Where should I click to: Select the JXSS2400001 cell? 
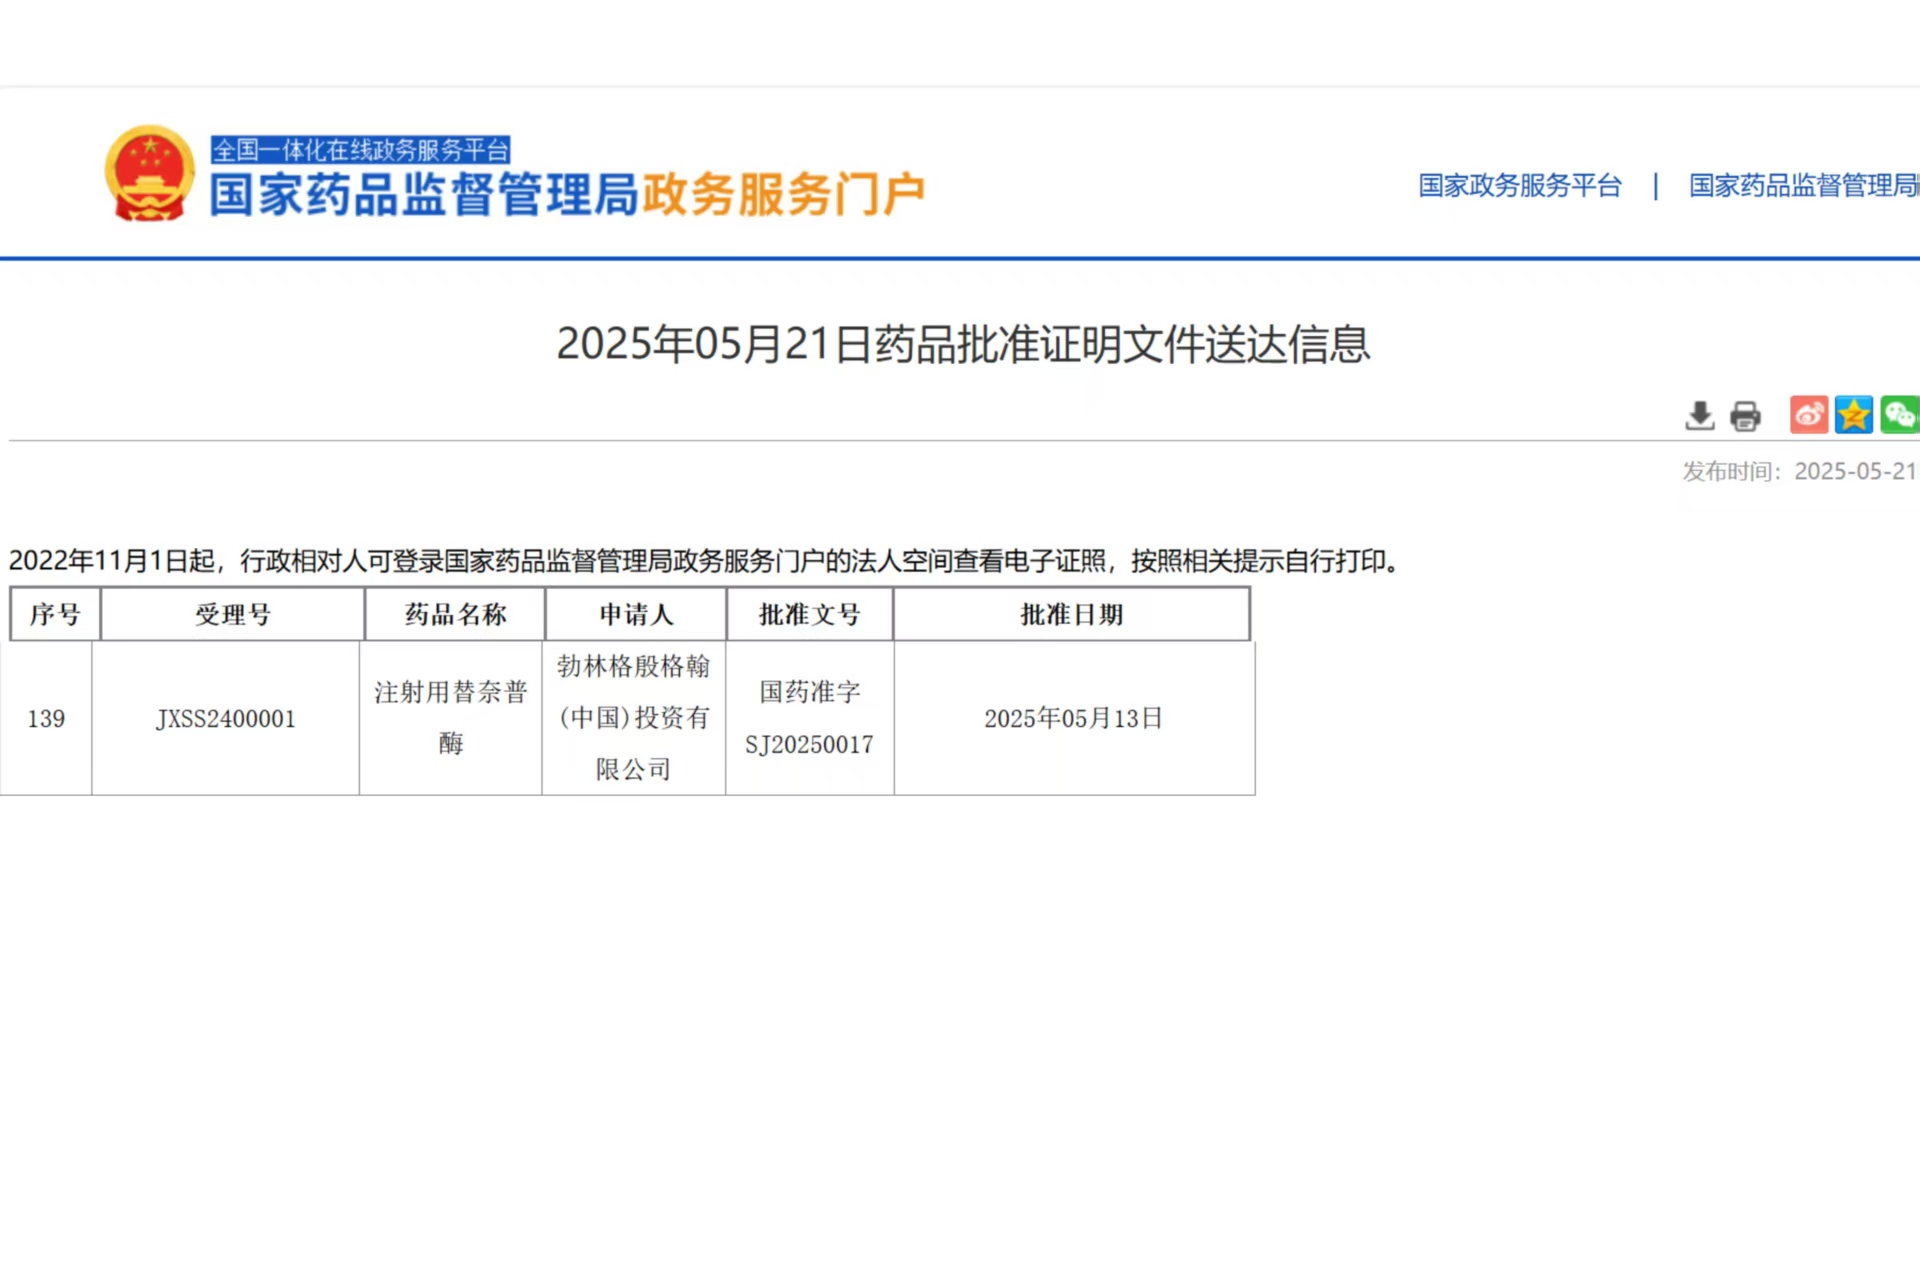(x=226, y=718)
